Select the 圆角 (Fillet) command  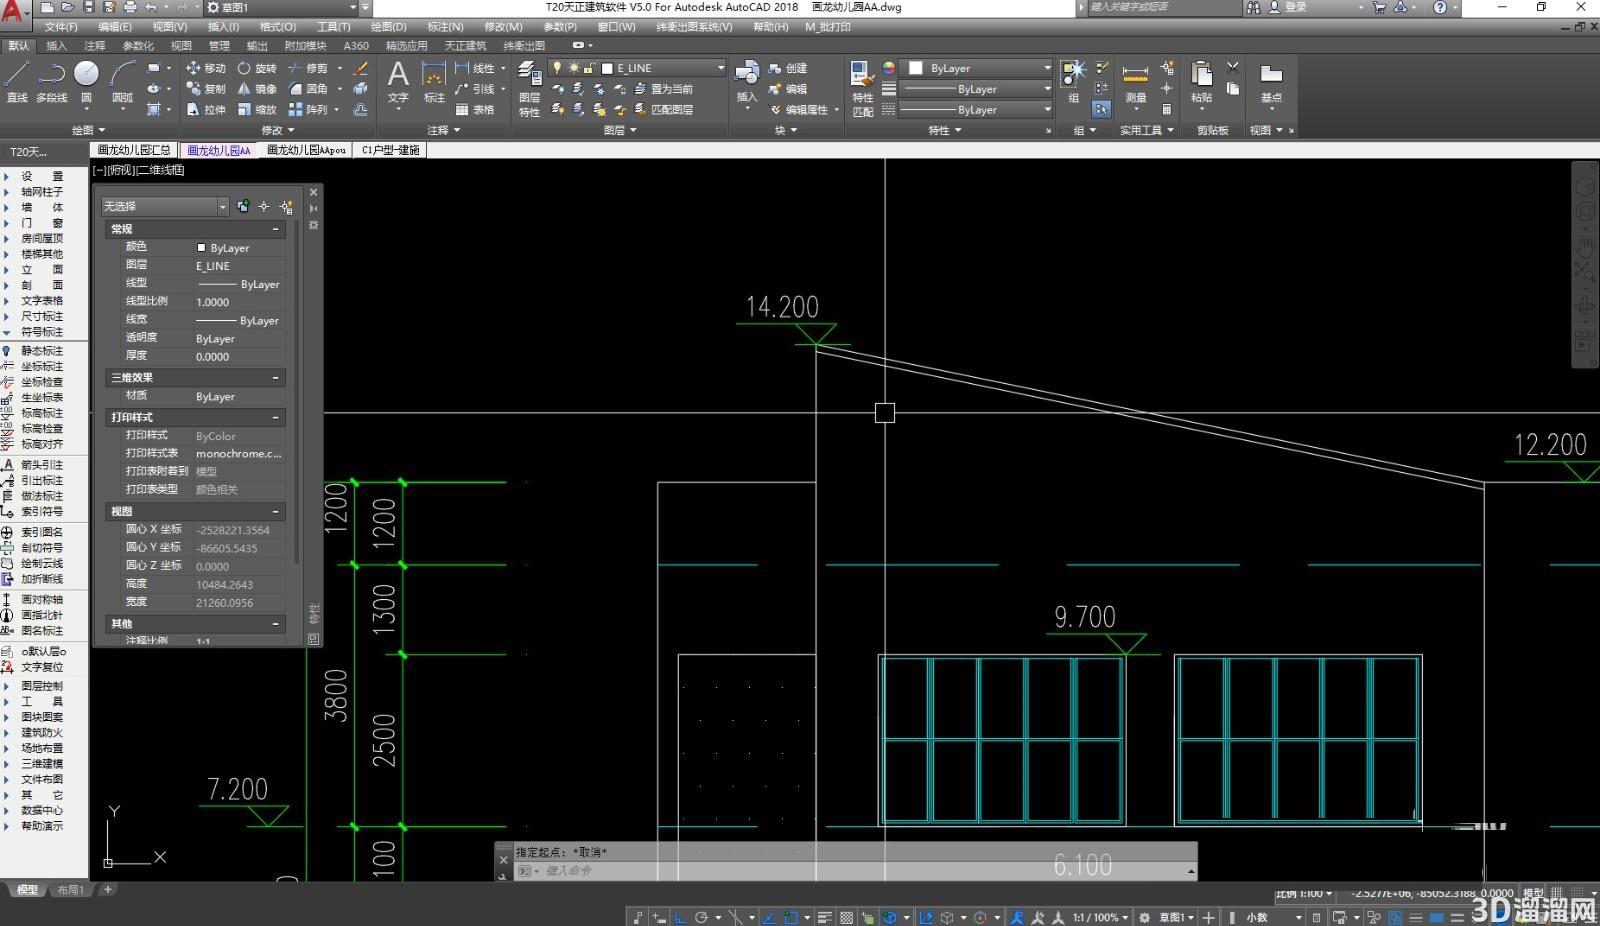pos(308,89)
